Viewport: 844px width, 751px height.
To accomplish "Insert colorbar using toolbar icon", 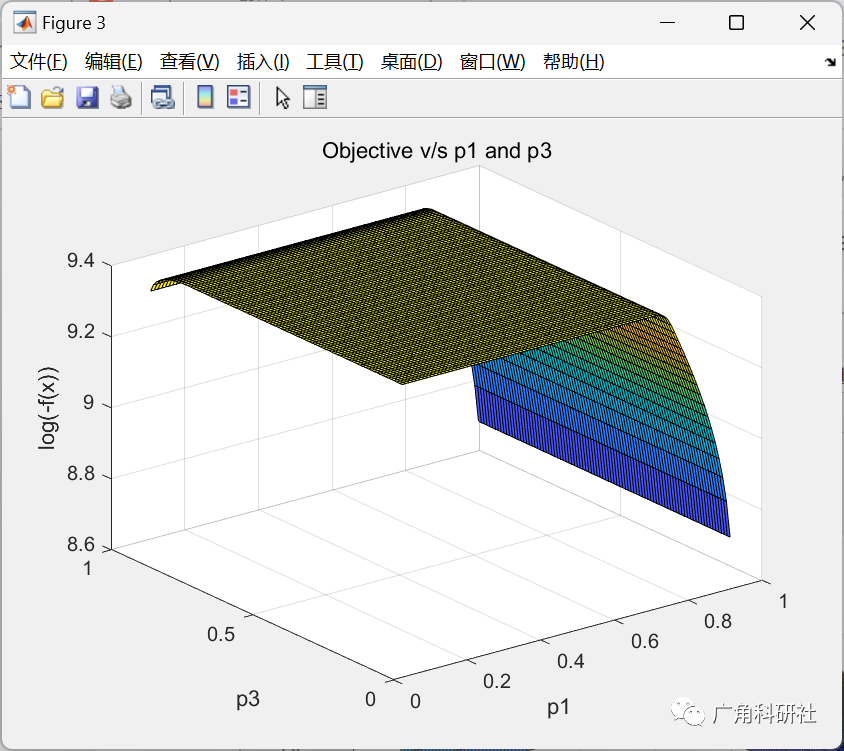I will (205, 98).
